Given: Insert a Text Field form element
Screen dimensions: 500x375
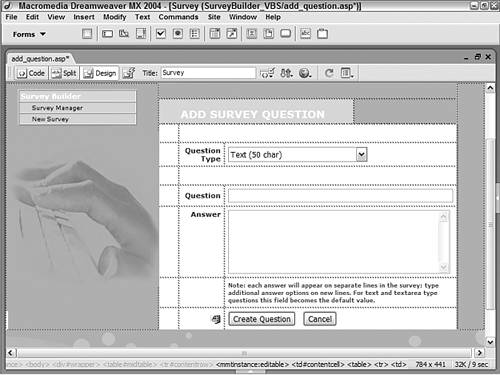Looking at the screenshot, I should [107, 34].
